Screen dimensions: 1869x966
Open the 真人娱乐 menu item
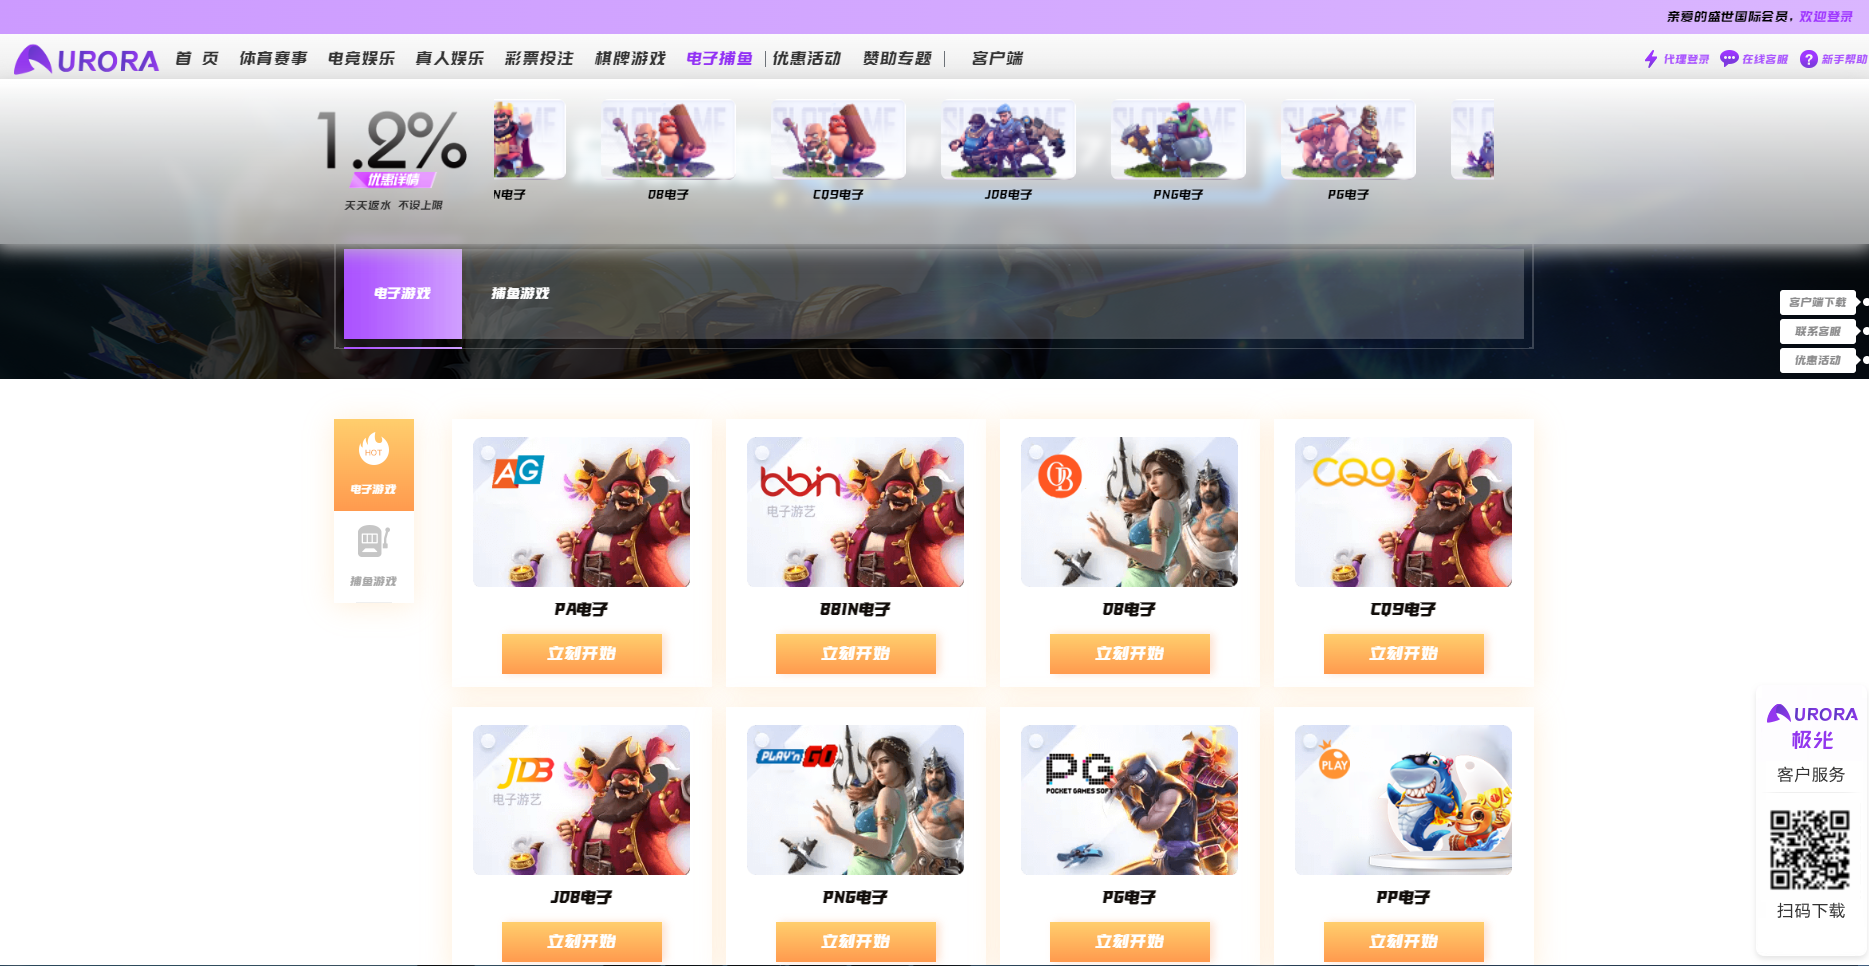click(x=450, y=59)
